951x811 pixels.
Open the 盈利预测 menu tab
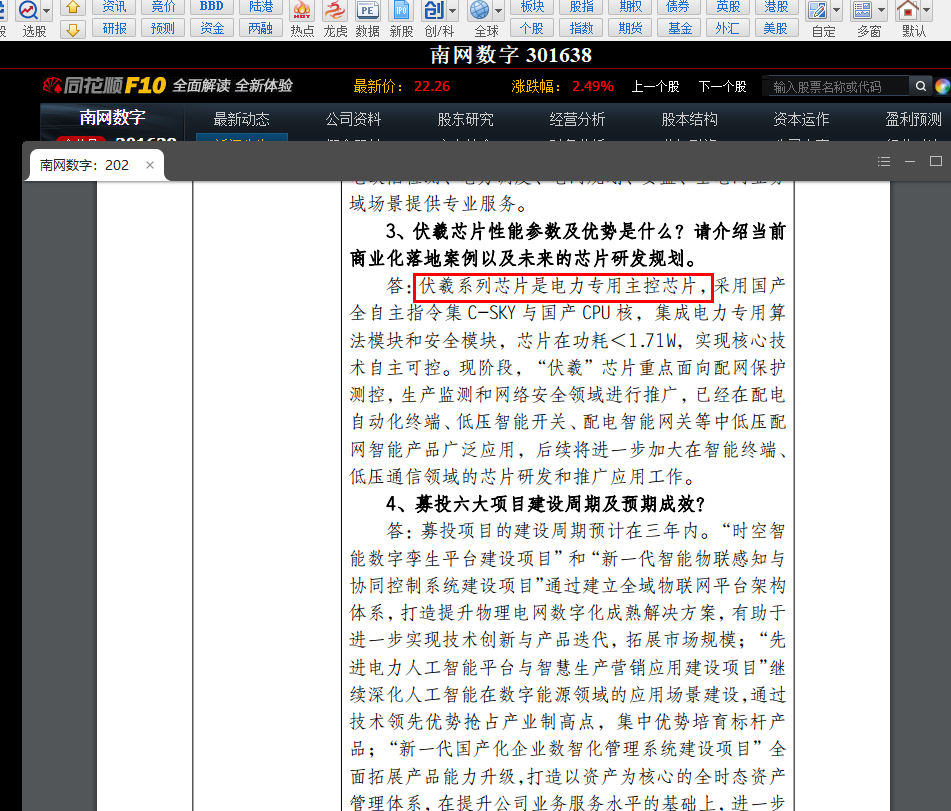[913, 119]
